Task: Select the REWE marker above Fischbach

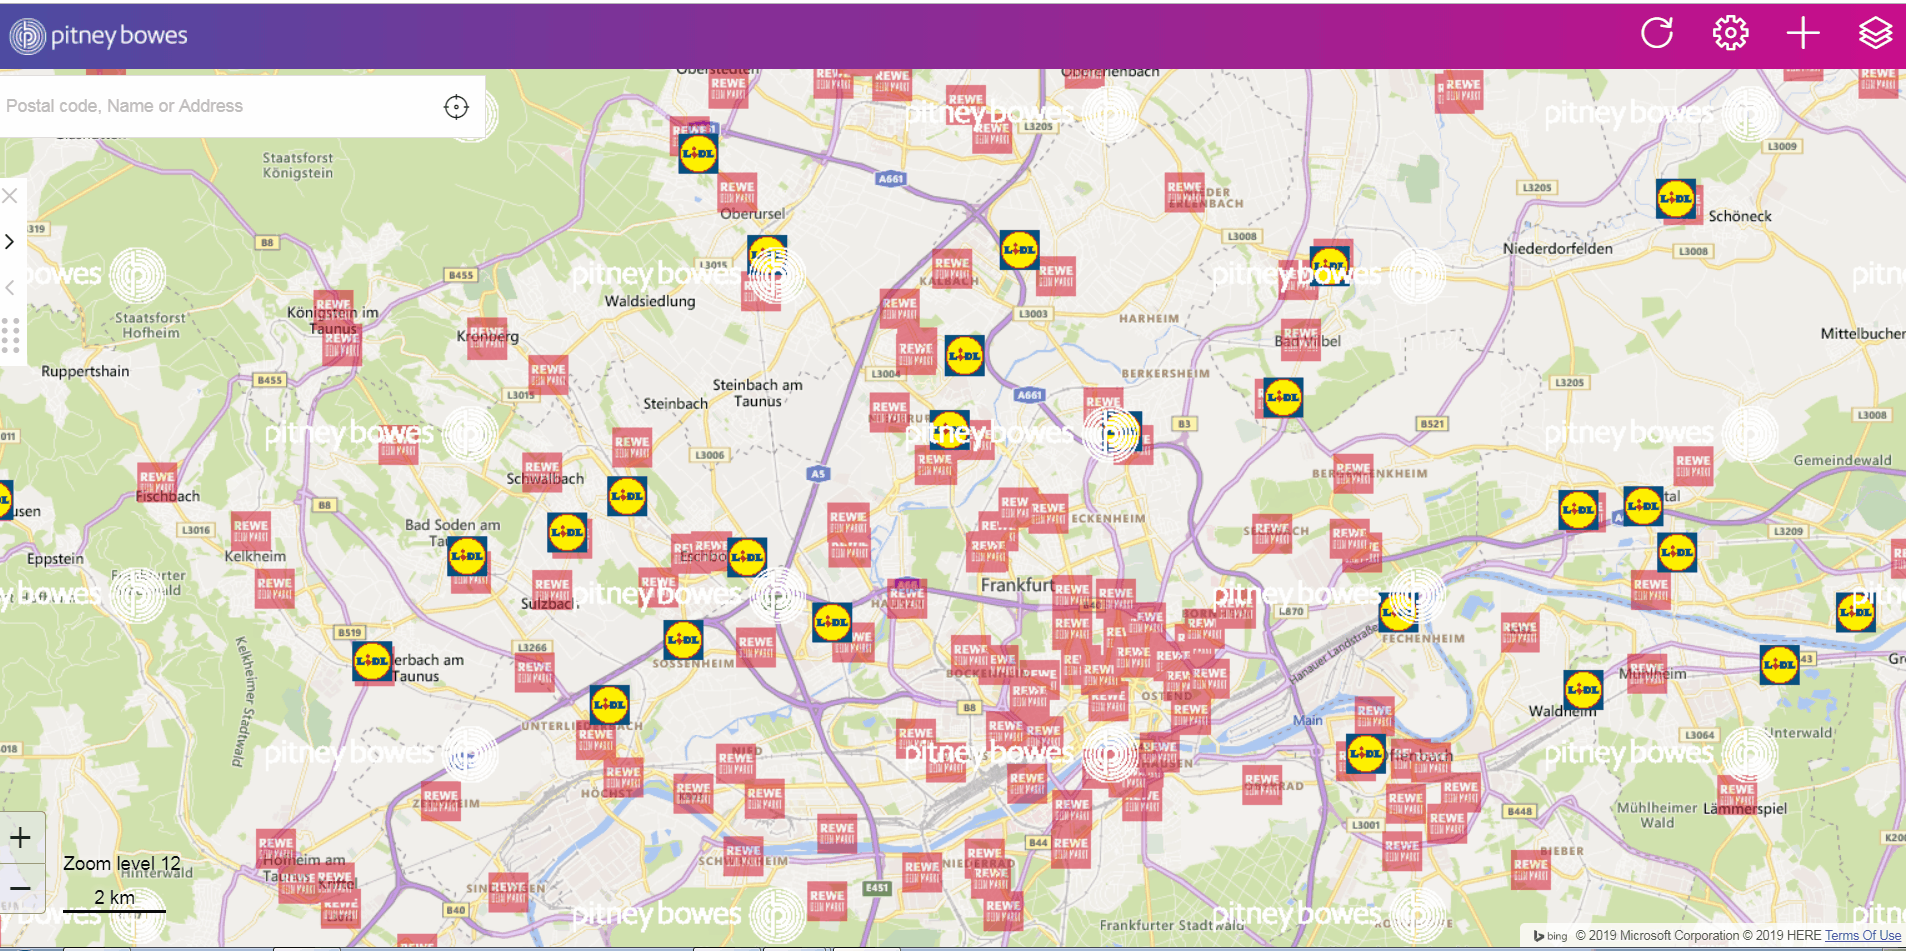Action: pyautogui.click(x=157, y=481)
